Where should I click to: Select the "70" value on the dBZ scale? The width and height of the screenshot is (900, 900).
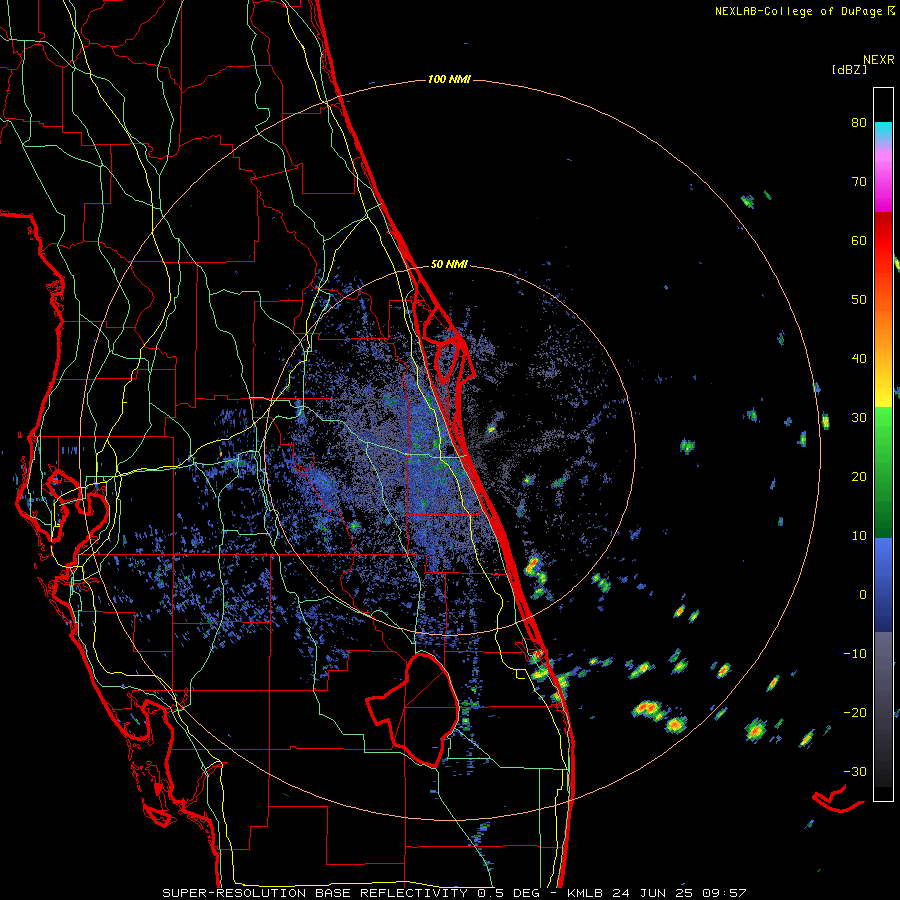(859, 181)
